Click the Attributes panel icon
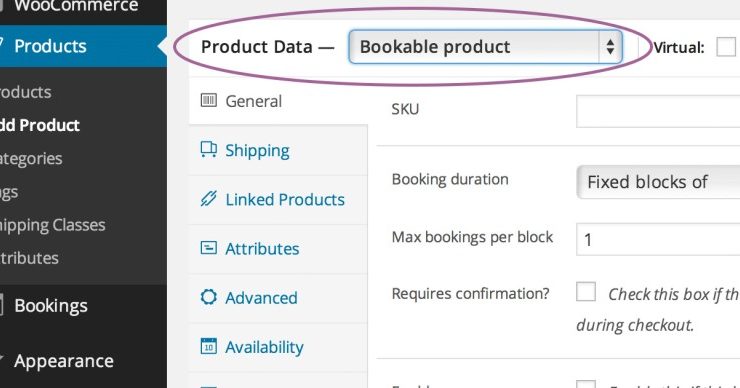740x388 pixels. coord(209,248)
